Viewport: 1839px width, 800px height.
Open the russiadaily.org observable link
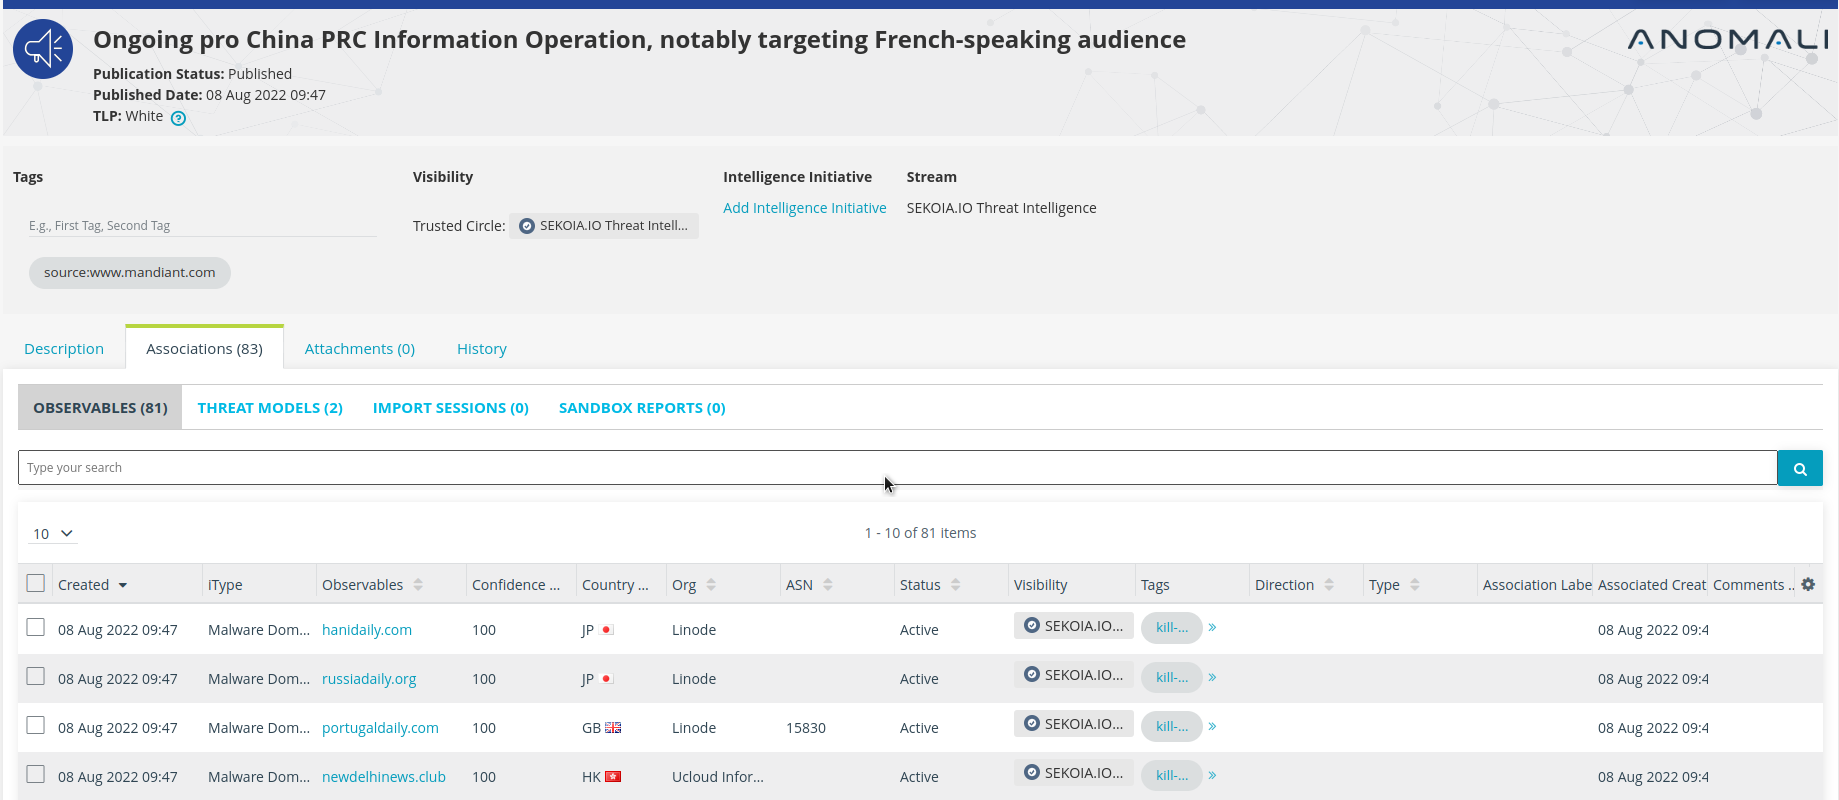[369, 679]
